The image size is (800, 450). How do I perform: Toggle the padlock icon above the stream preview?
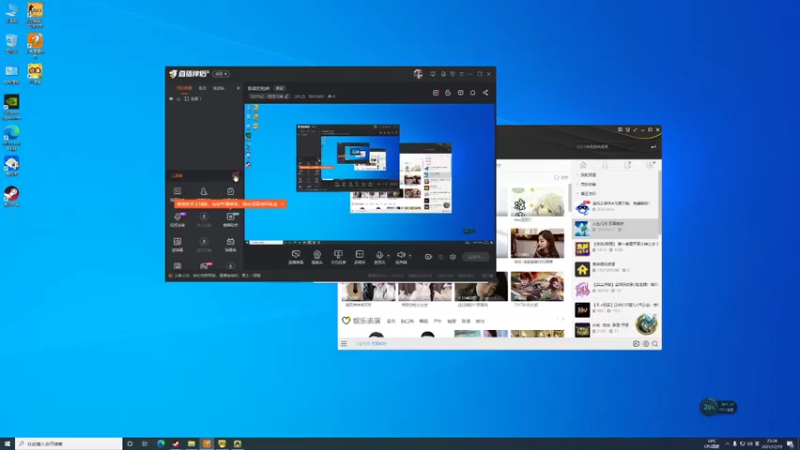tap(448, 93)
